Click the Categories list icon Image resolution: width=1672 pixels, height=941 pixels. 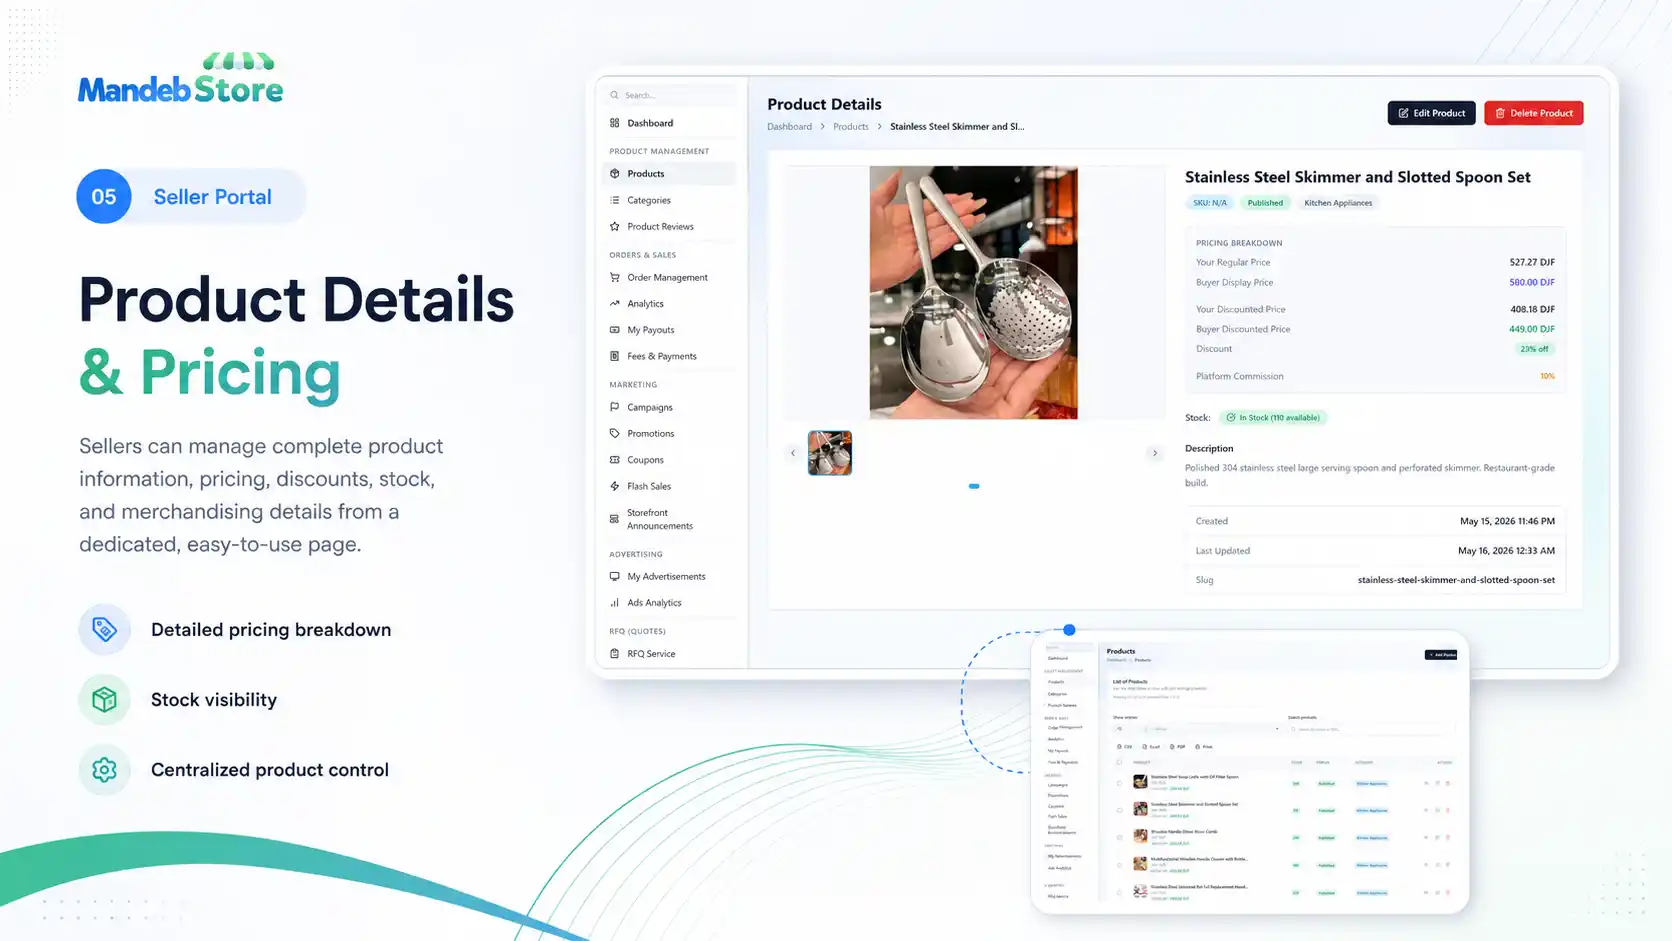[614, 200]
